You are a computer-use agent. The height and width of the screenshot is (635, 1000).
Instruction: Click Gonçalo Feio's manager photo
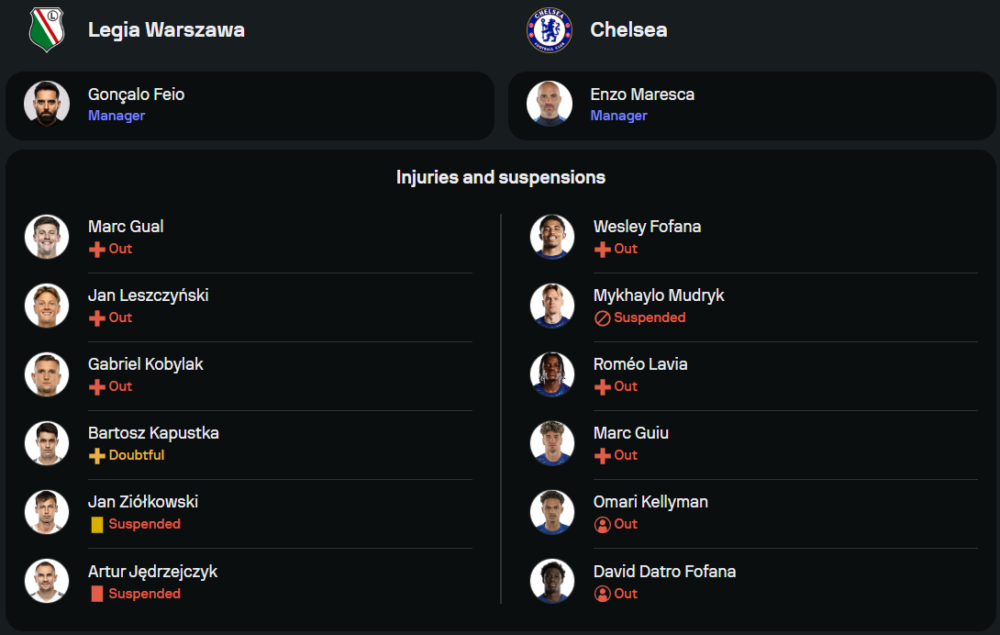(47, 104)
